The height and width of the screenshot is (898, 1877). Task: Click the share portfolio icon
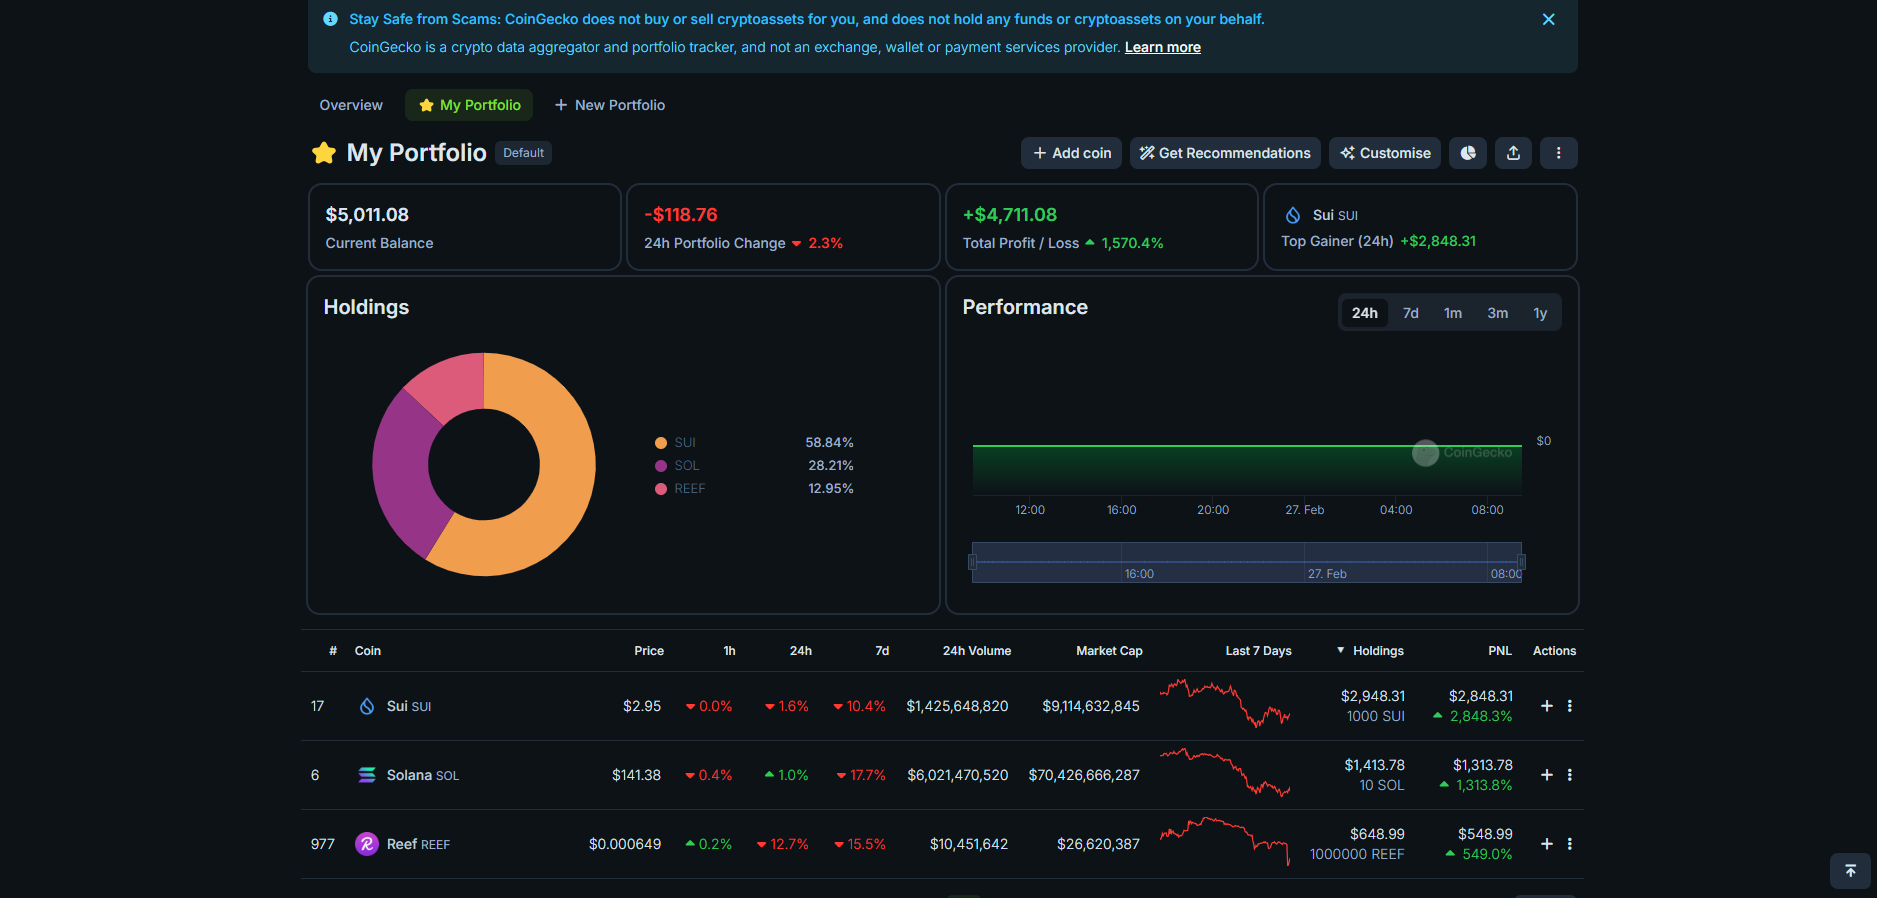coord(1513,153)
